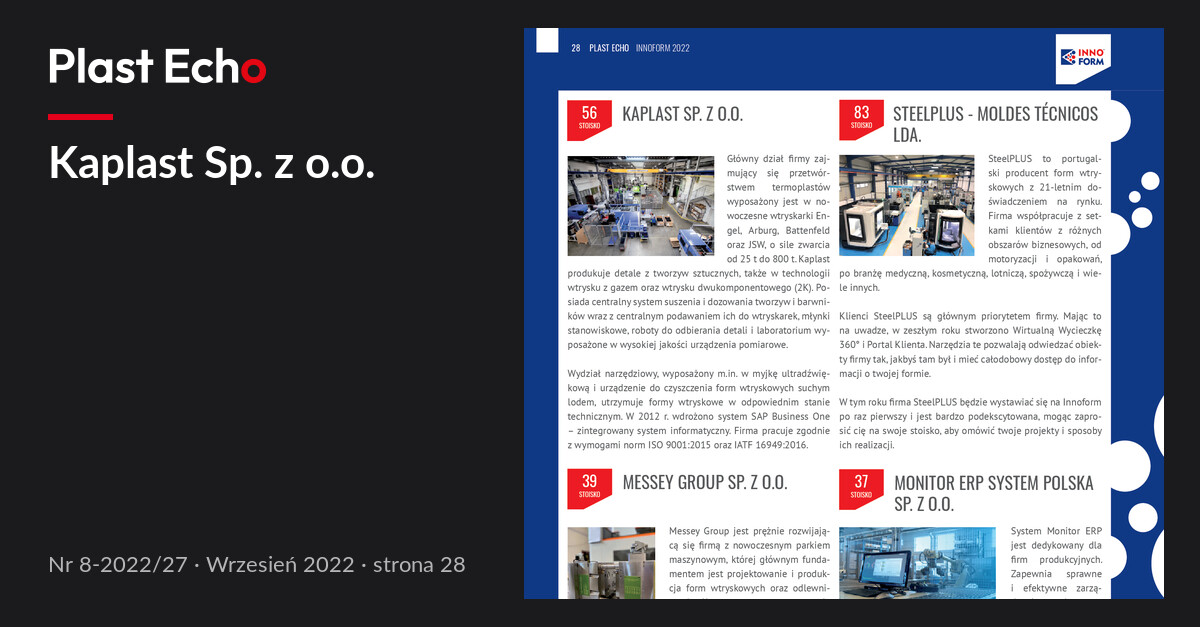Click the Plast Echo logo
The height and width of the screenshot is (627, 1200).
tap(157, 67)
